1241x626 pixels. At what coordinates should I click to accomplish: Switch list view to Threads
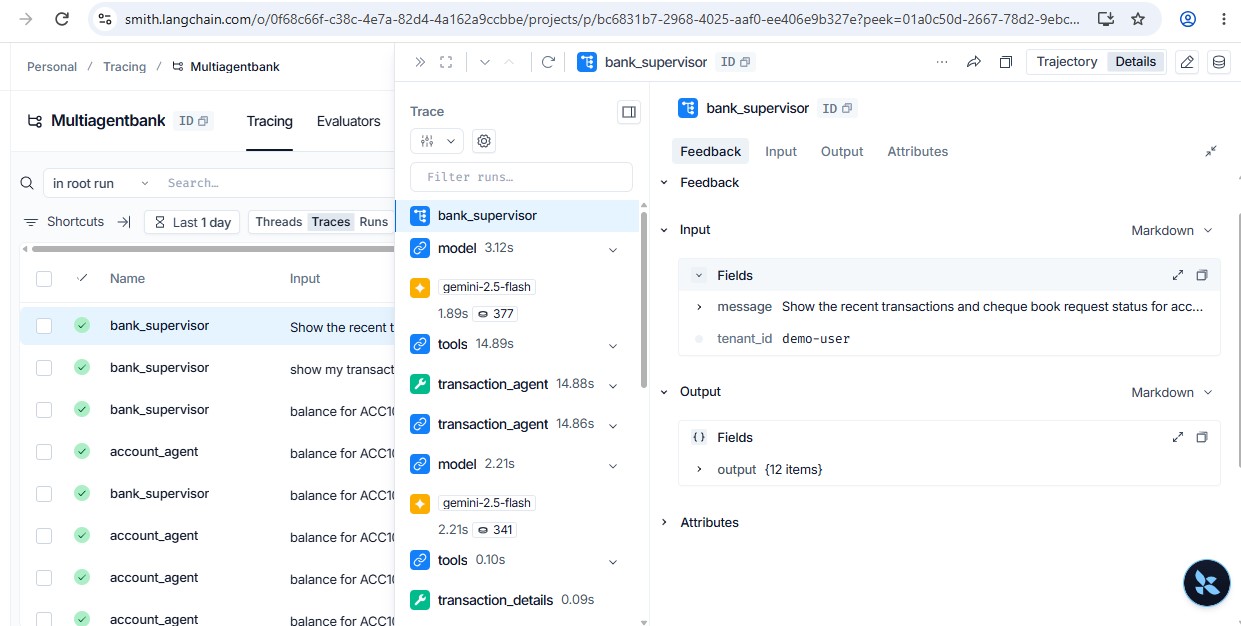pos(279,222)
